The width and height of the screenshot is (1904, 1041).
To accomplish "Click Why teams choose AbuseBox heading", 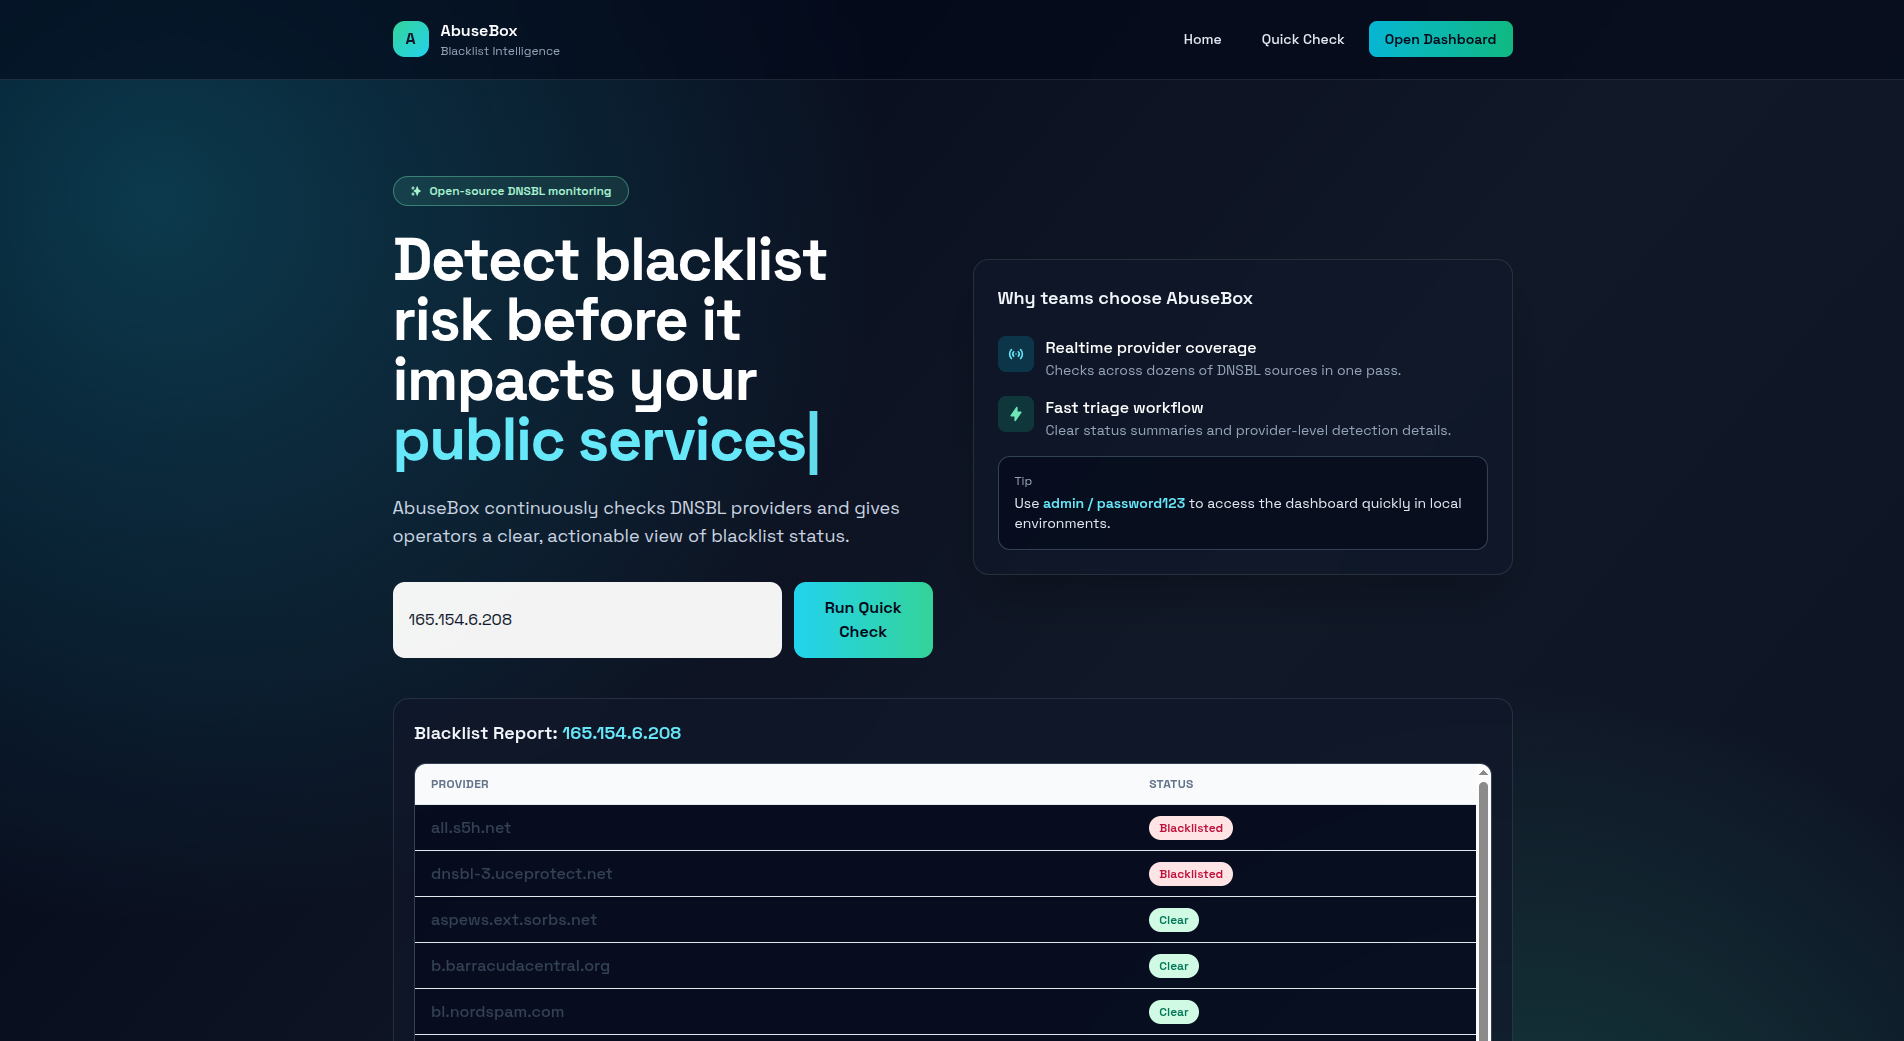I will coord(1124,298).
